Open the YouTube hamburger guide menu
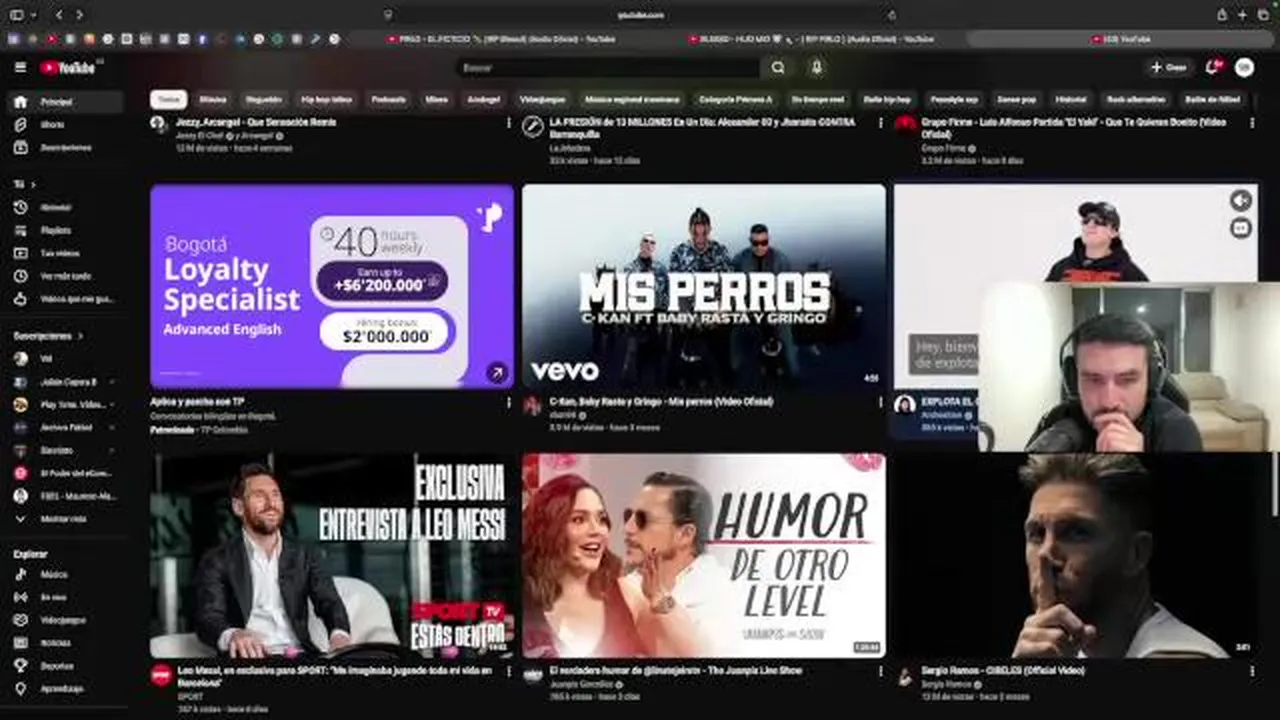Image resolution: width=1280 pixels, height=720 pixels. 20,67
